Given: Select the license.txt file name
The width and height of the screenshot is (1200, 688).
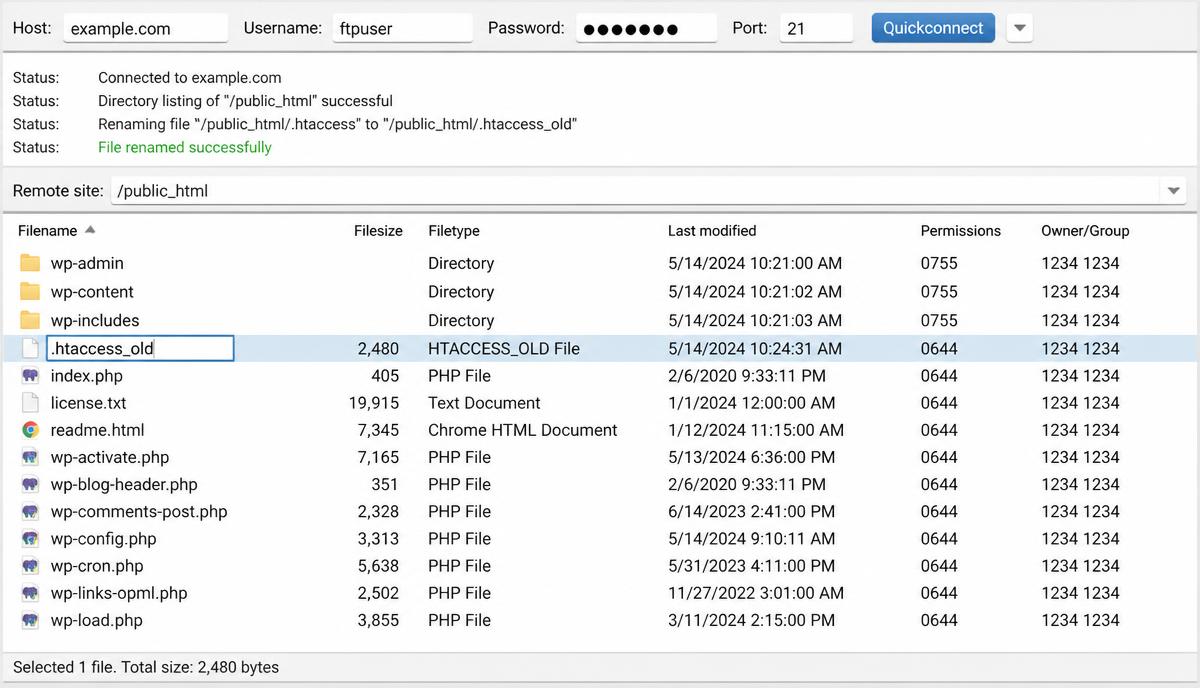Looking at the screenshot, I should pyautogui.click(x=88, y=403).
